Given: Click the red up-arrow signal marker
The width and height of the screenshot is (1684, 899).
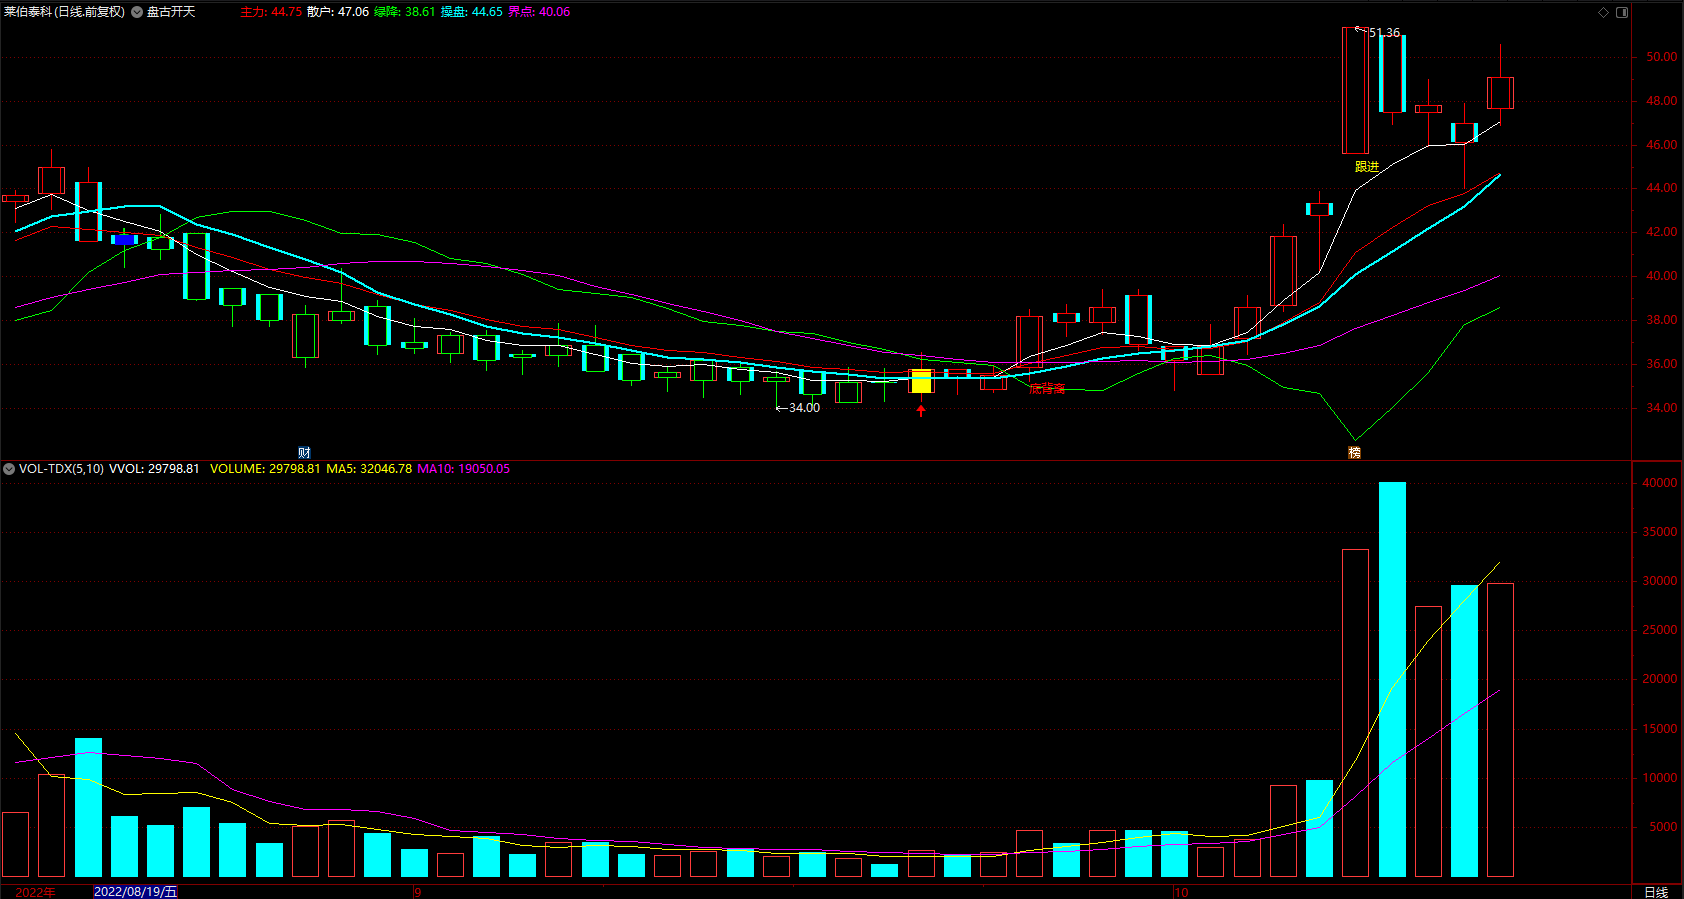Looking at the screenshot, I should (921, 409).
